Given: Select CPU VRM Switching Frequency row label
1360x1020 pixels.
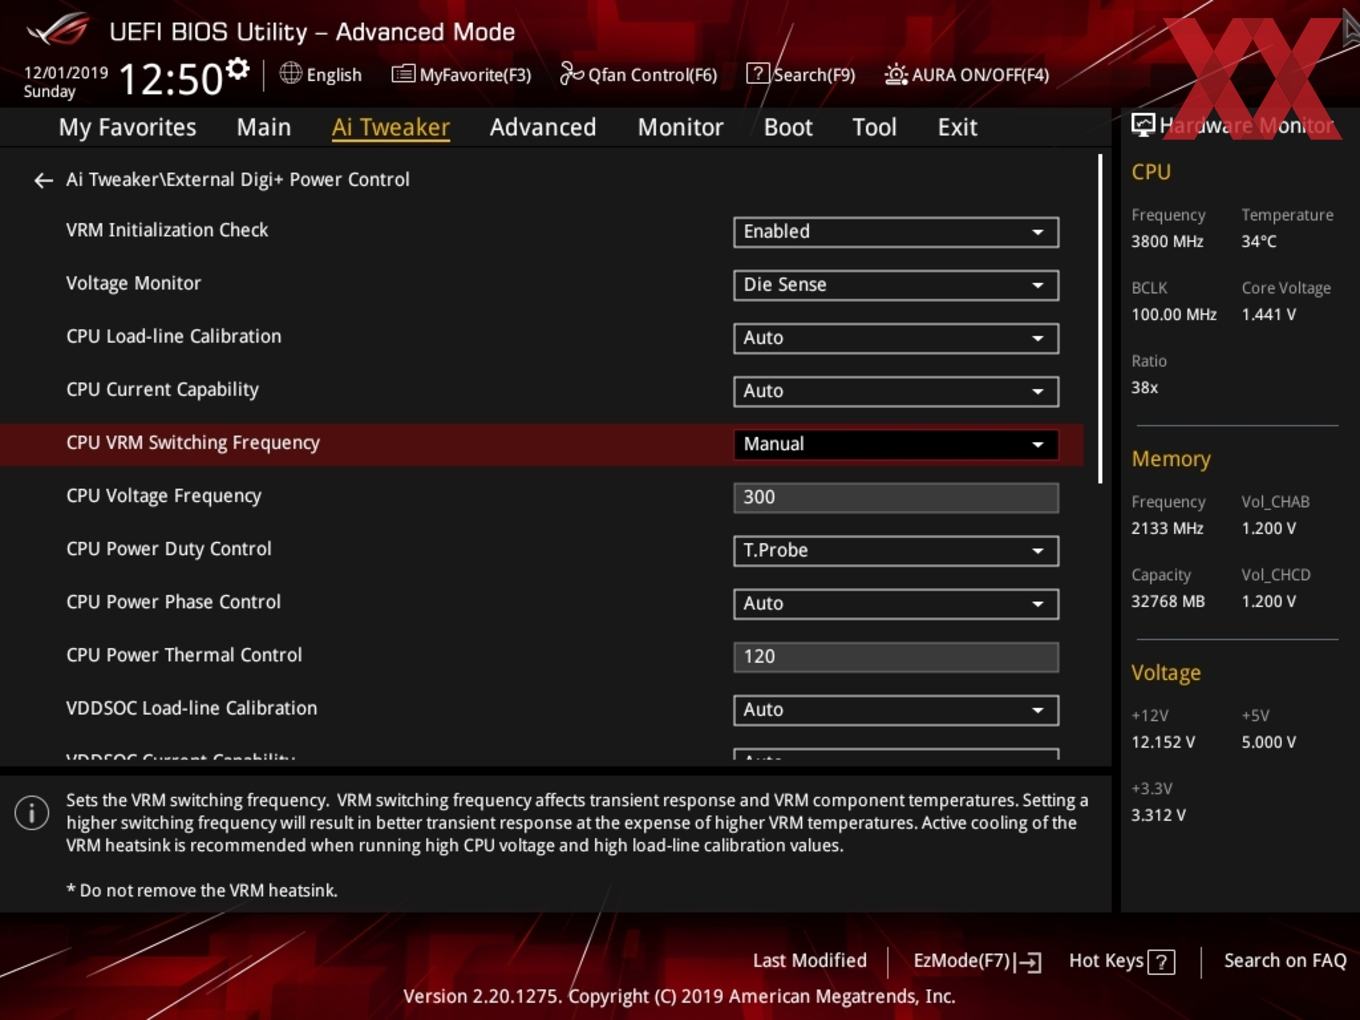Looking at the screenshot, I should (193, 443).
